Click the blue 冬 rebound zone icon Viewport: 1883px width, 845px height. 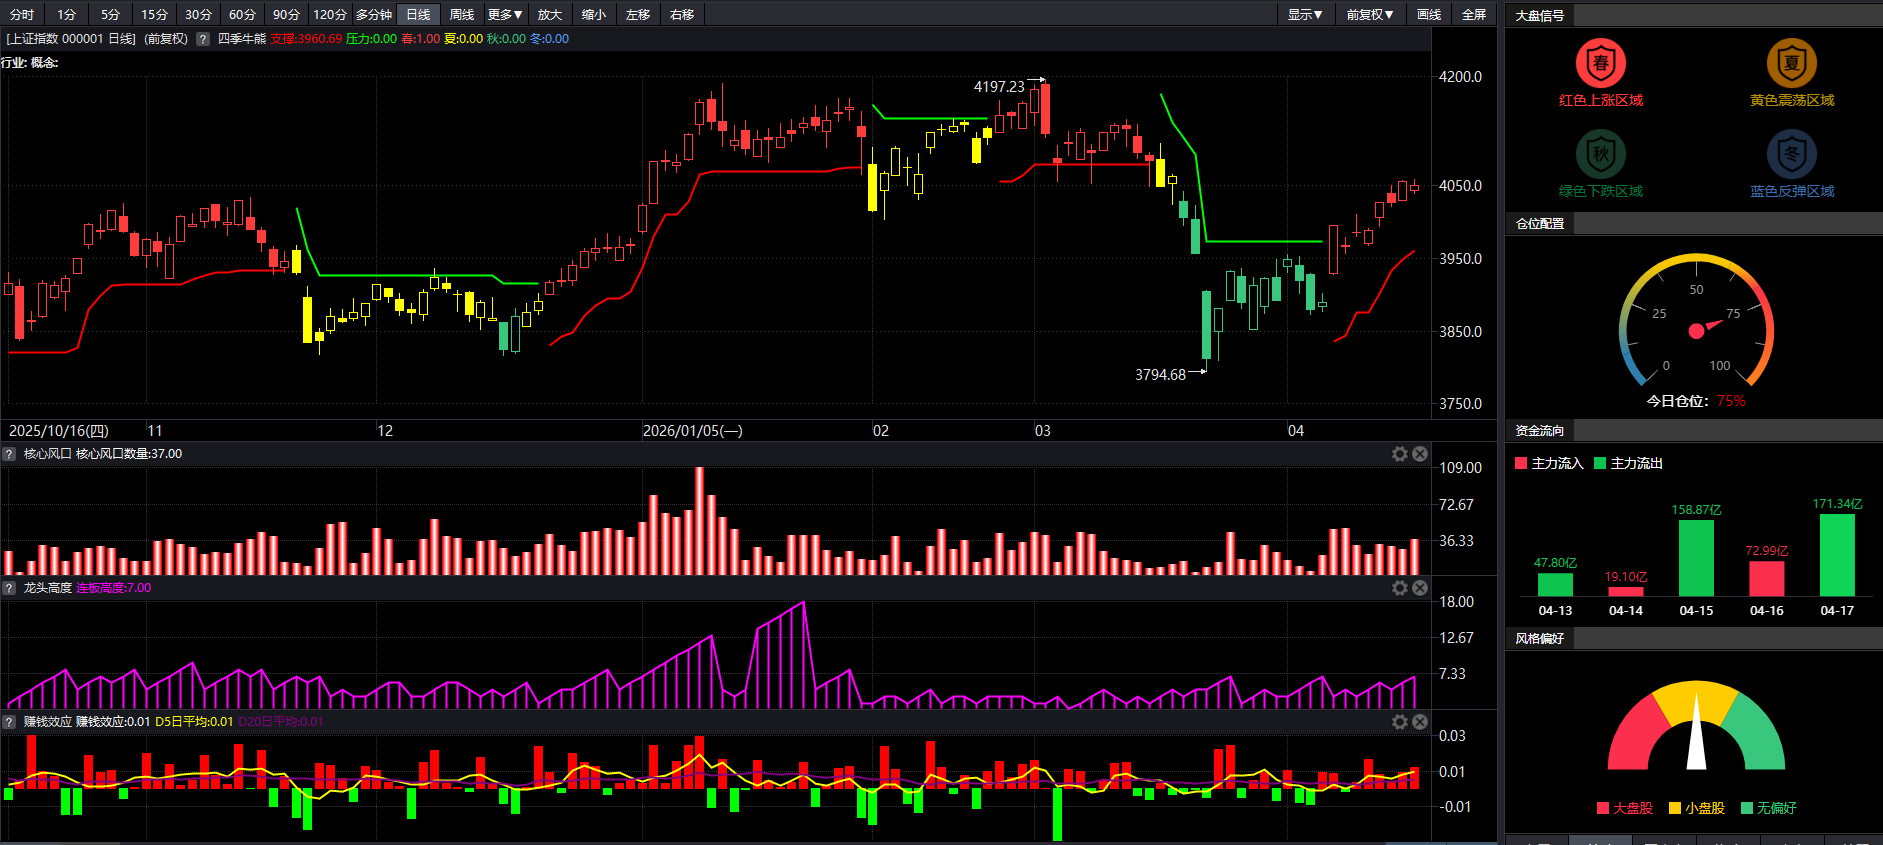1791,154
